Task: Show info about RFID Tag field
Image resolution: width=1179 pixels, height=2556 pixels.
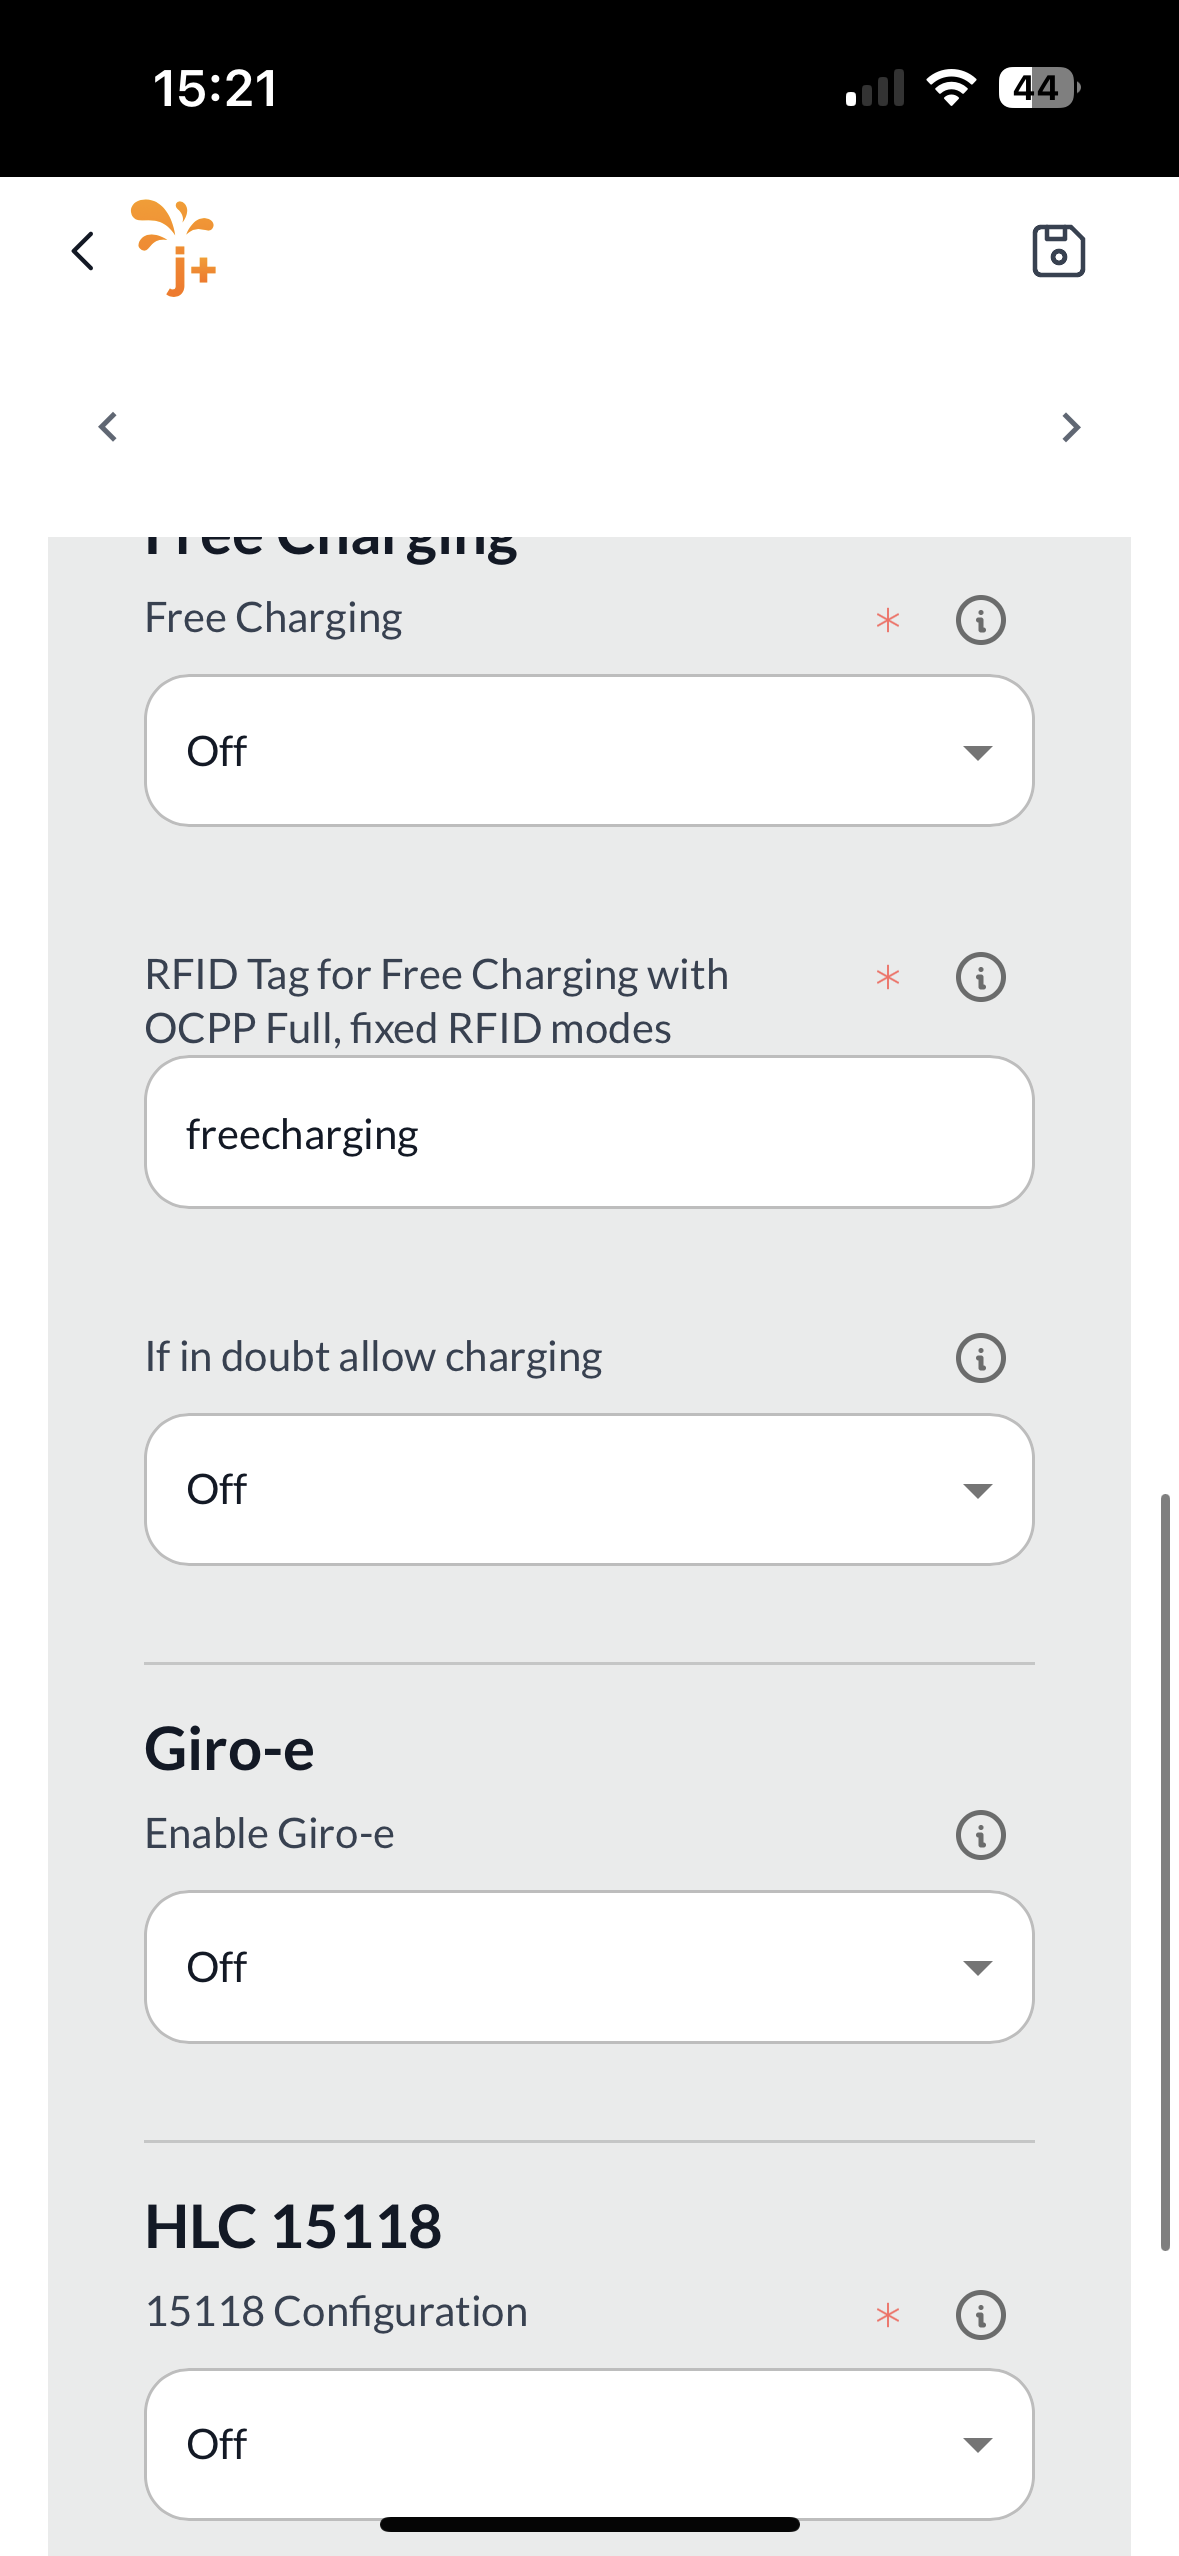Action: (x=980, y=977)
